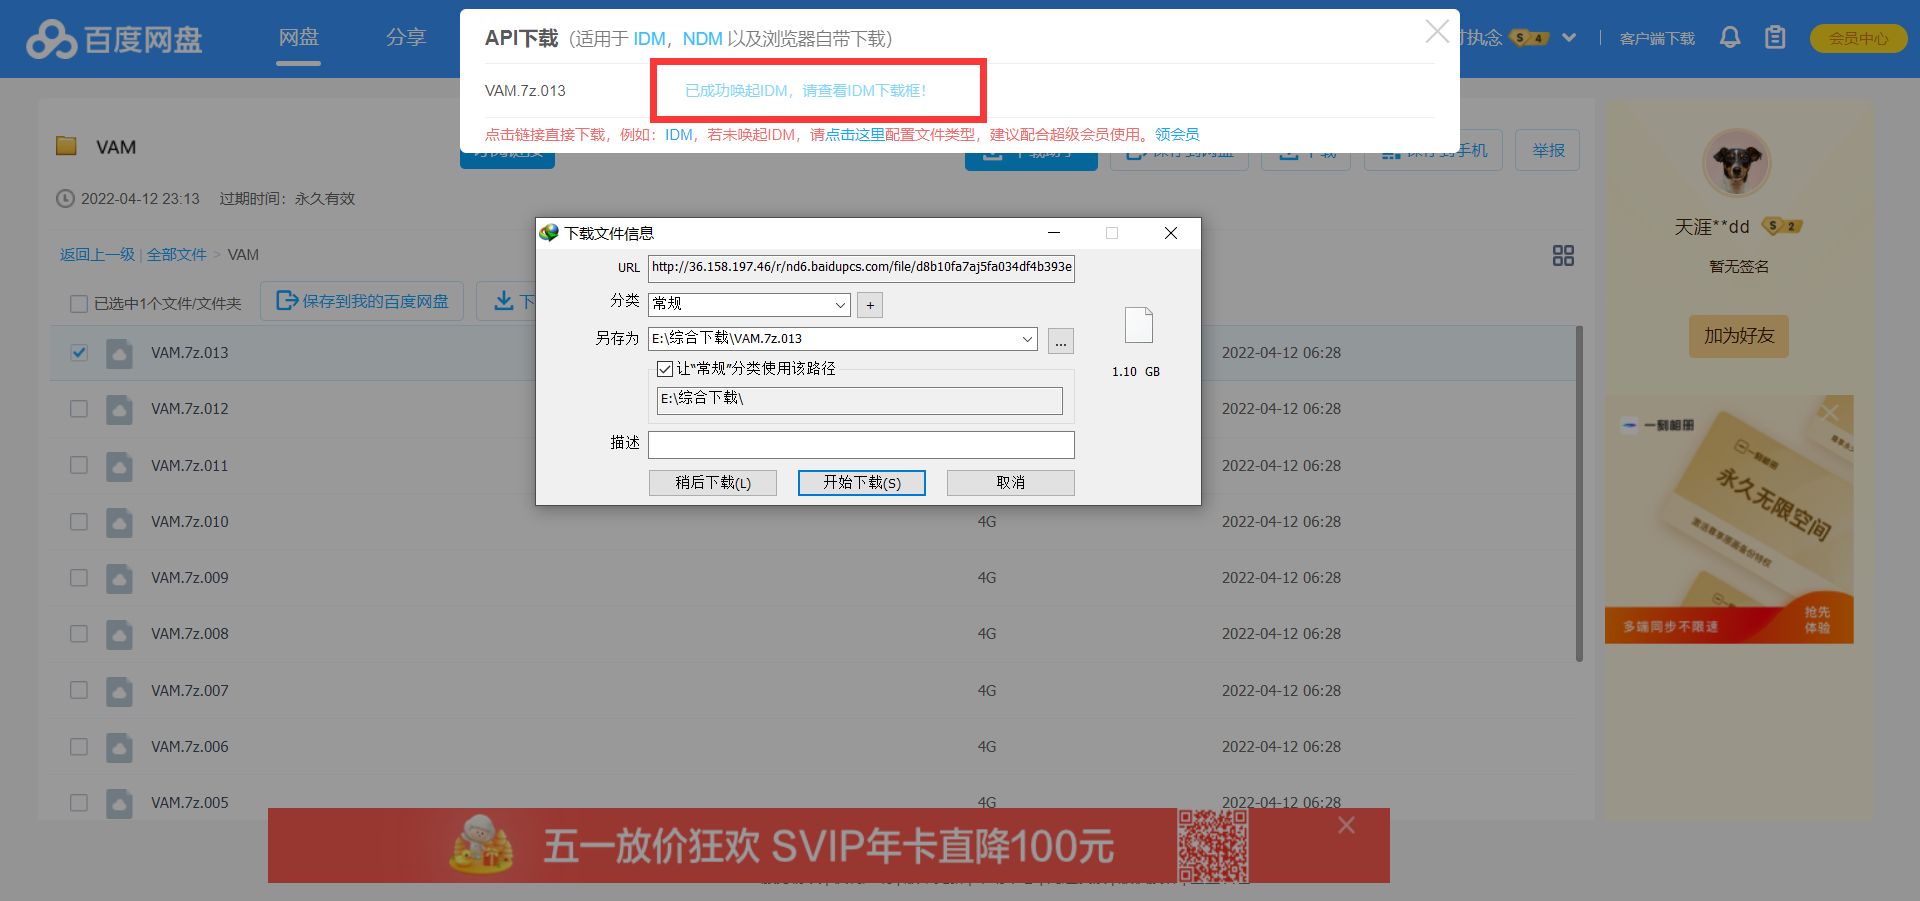Open the 网盘 tab
The height and width of the screenshot is (901, 1920).
tap(298, 38)
